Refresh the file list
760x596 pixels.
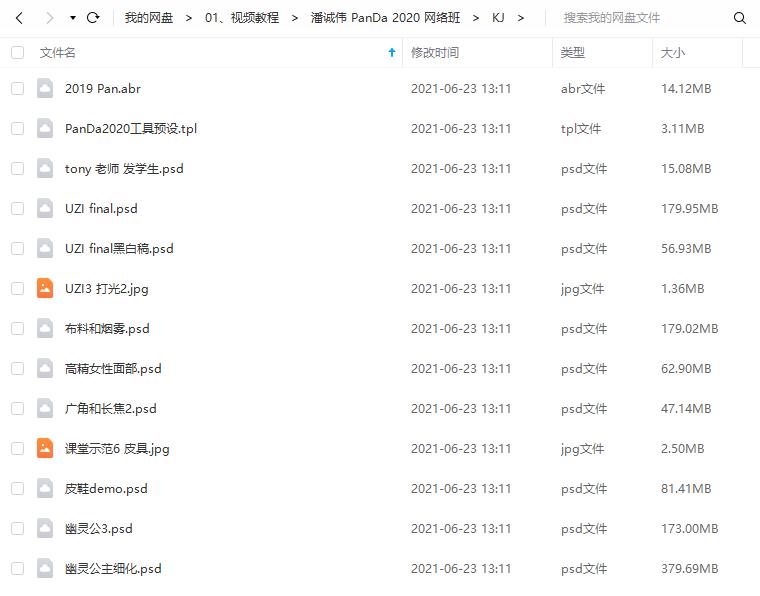93,18
